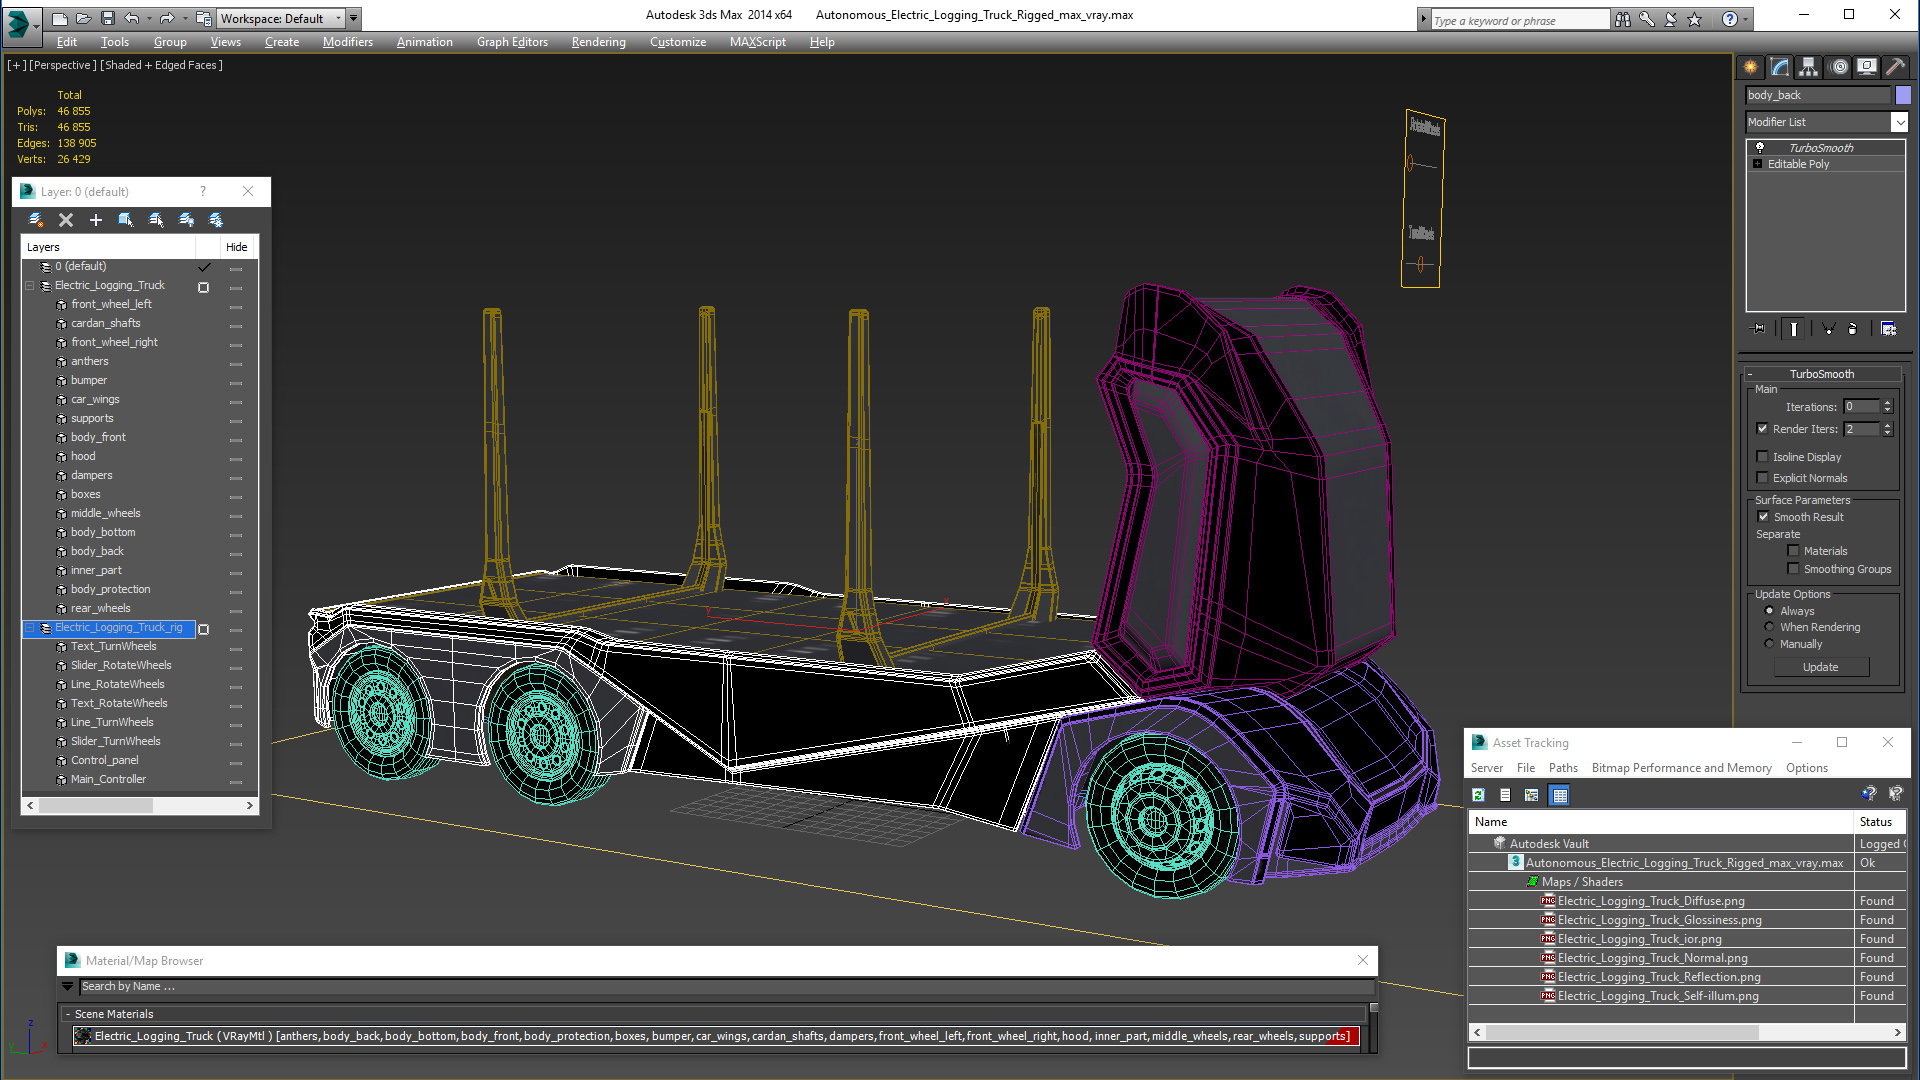The height and width of the screenshot is (1080, 1920).
Task: Open Bitmap Performance and Memory menu
Action: [x=1681, y=768]
